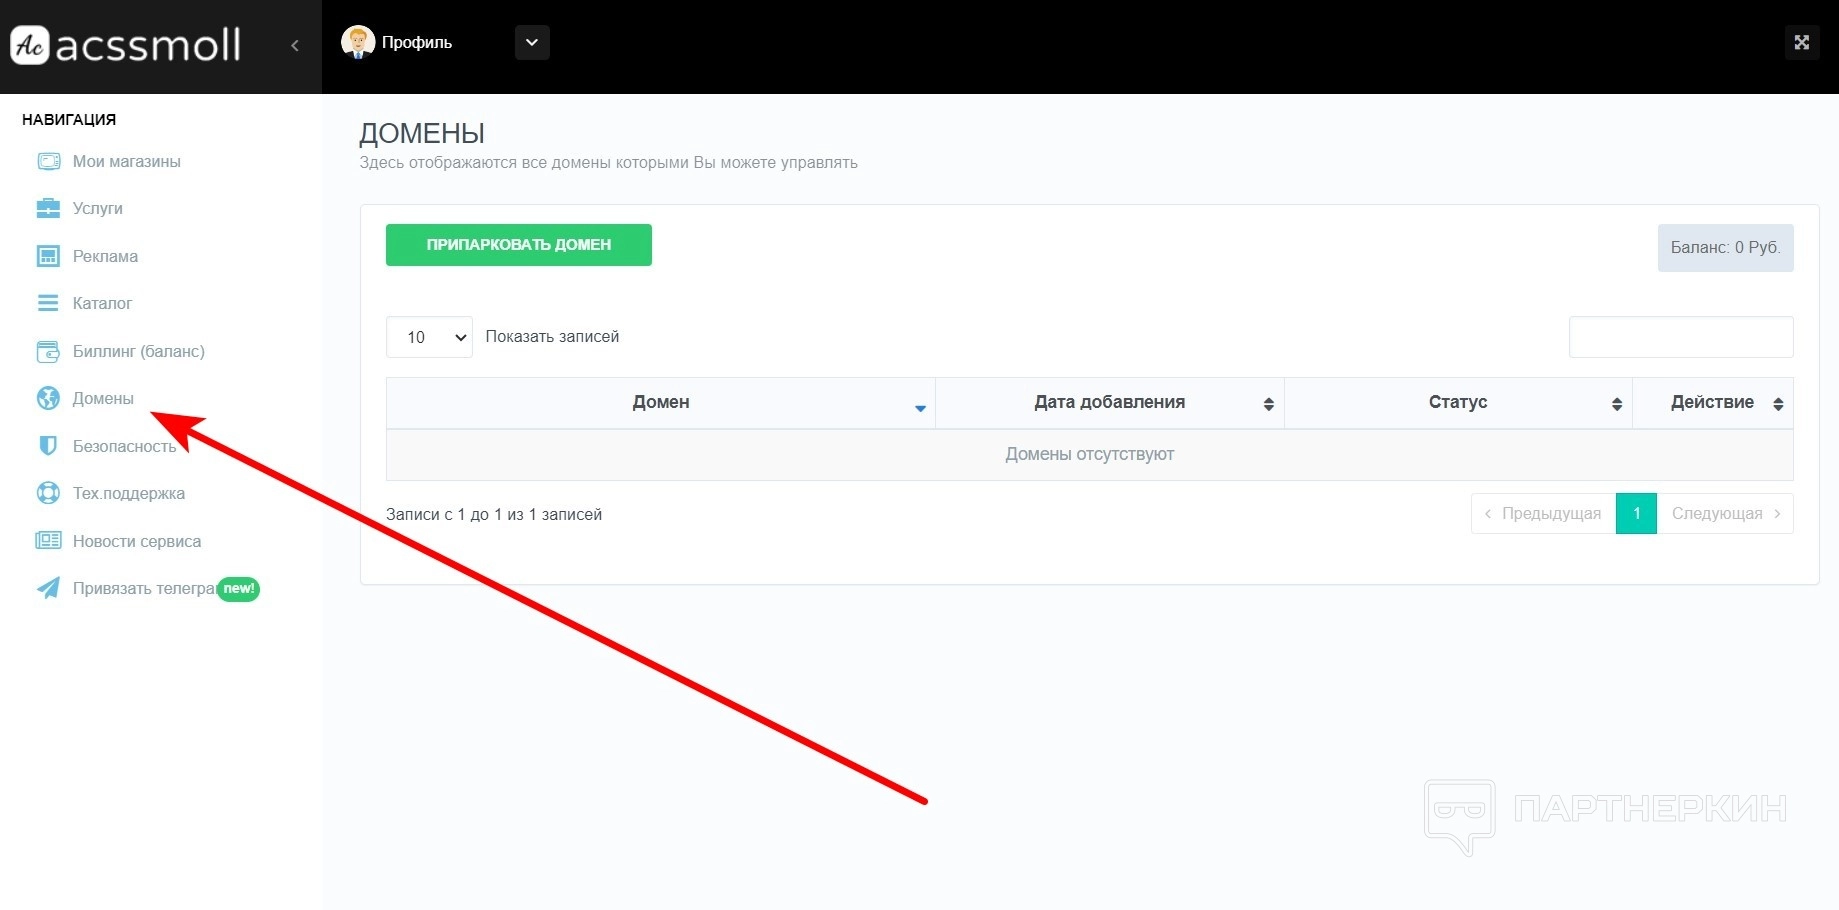Click the Биллинг wallet icon
This screenshot has height=910, width=1839.
click(x=48, y=351)
